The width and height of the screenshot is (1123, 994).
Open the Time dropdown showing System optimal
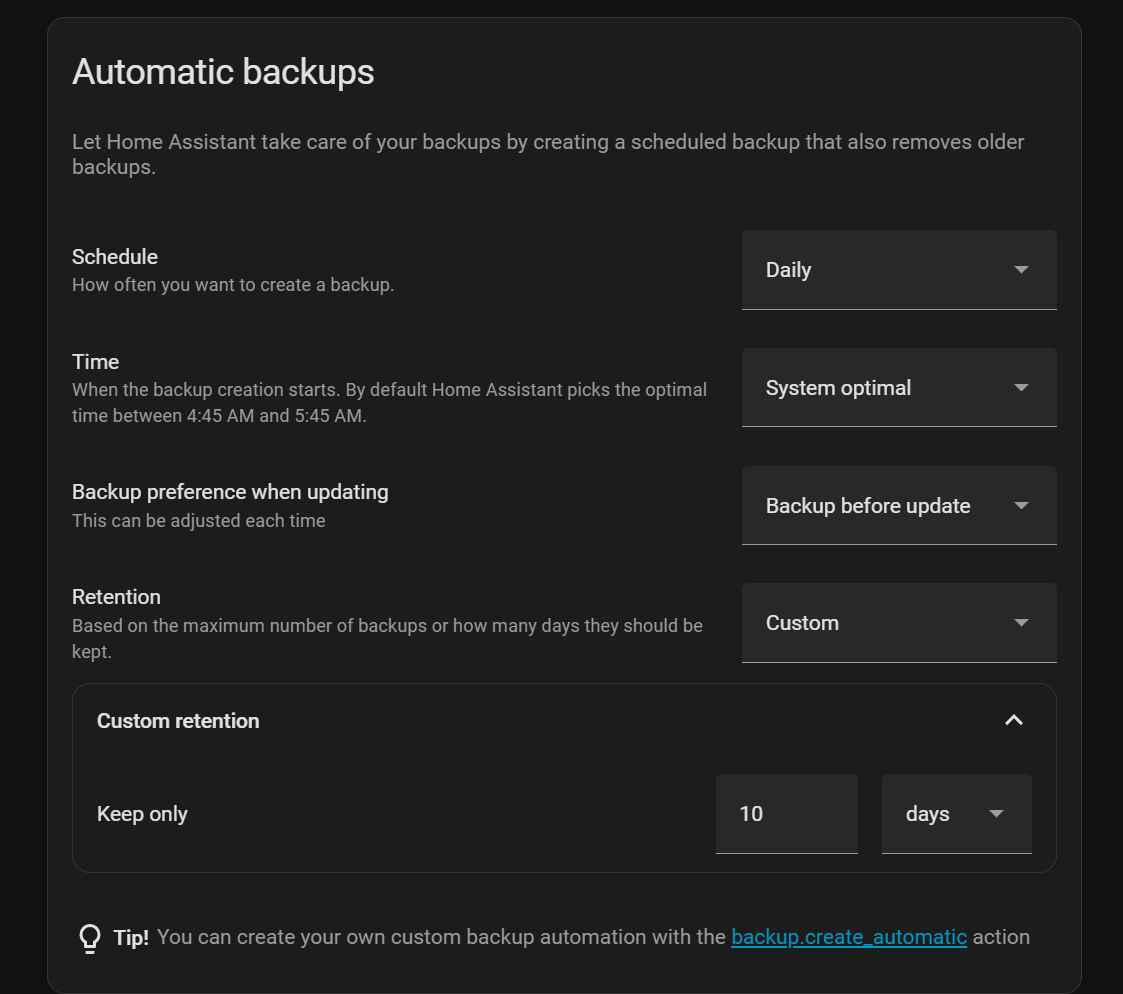click(x=880, y=388)
